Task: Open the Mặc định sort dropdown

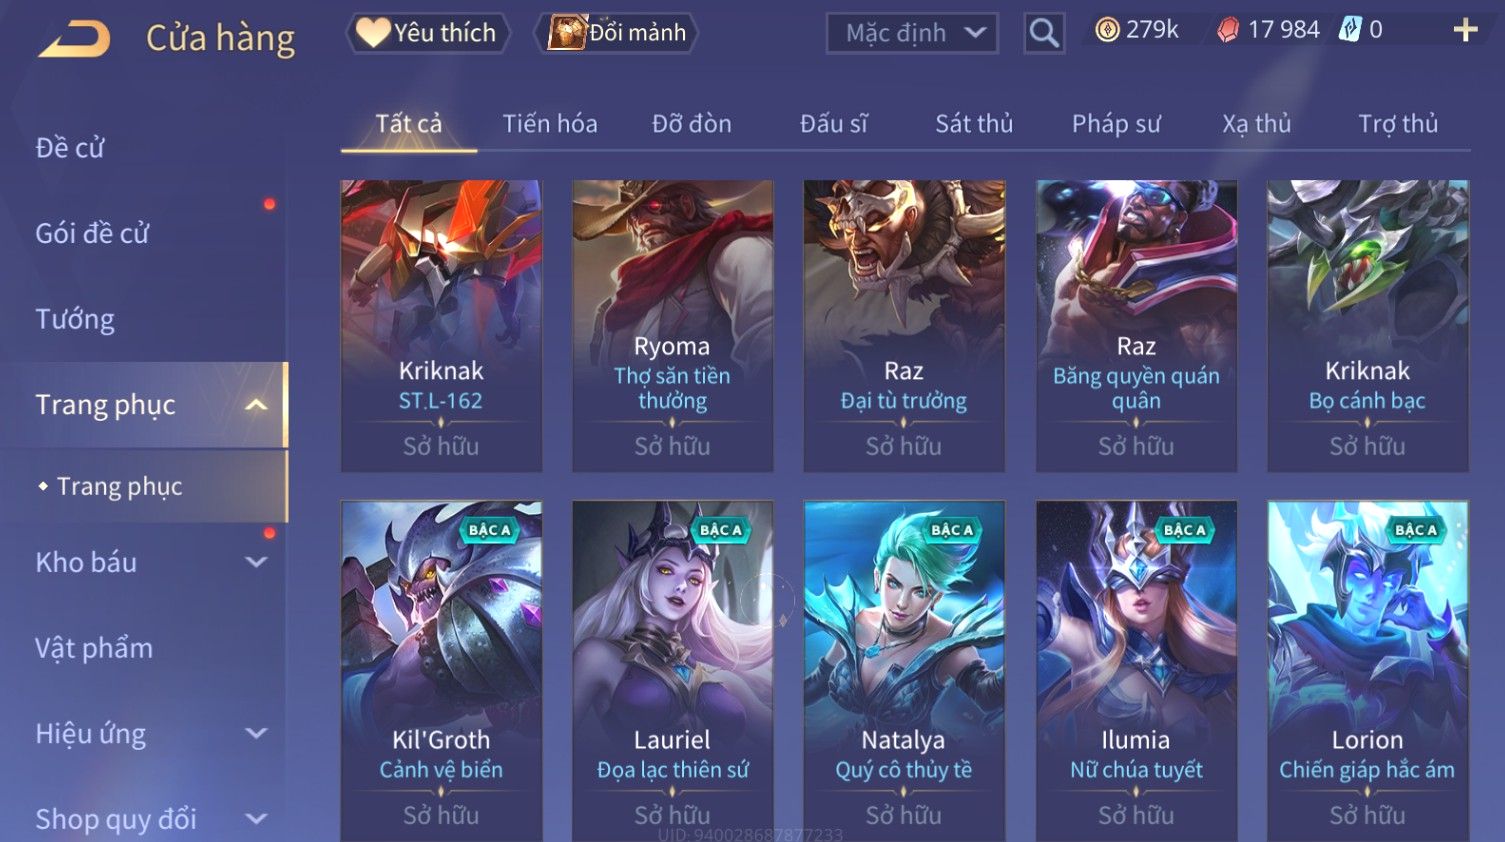Action: [912, 33]
